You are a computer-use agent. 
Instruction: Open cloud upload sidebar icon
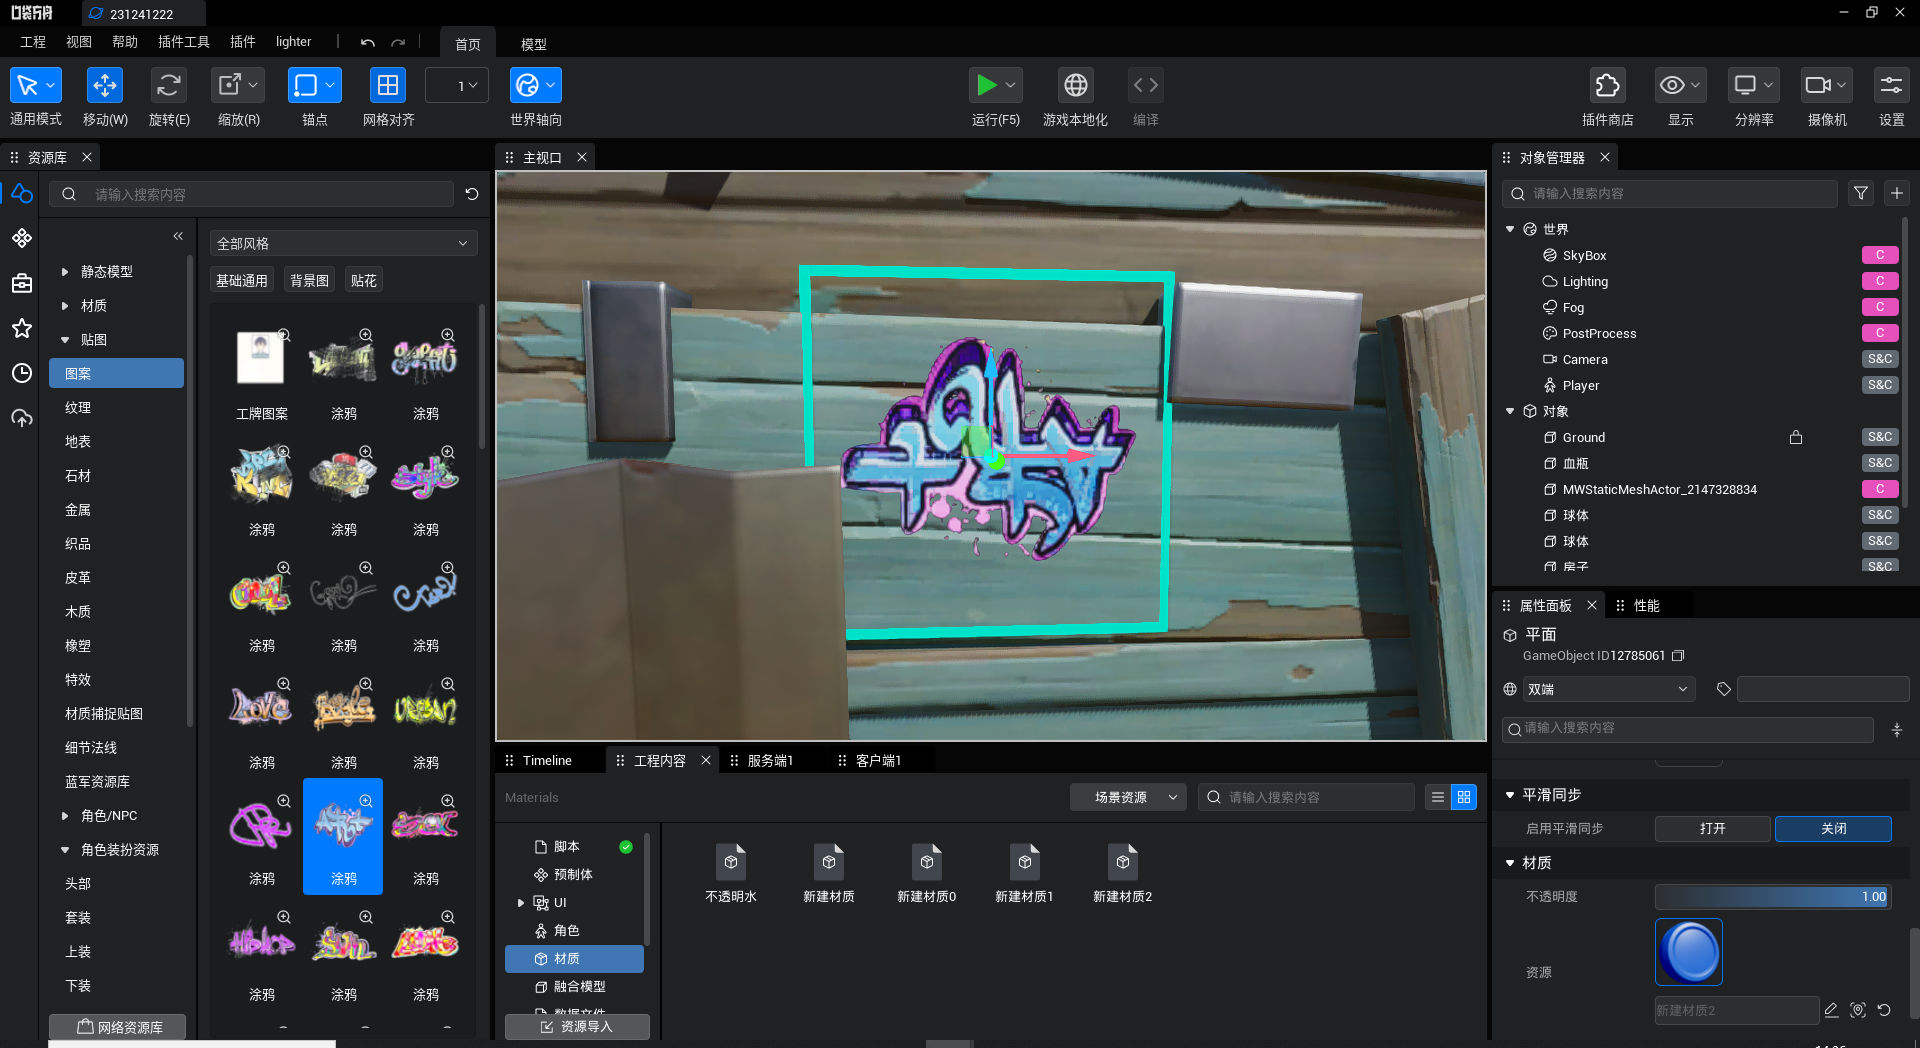(22, 418)
